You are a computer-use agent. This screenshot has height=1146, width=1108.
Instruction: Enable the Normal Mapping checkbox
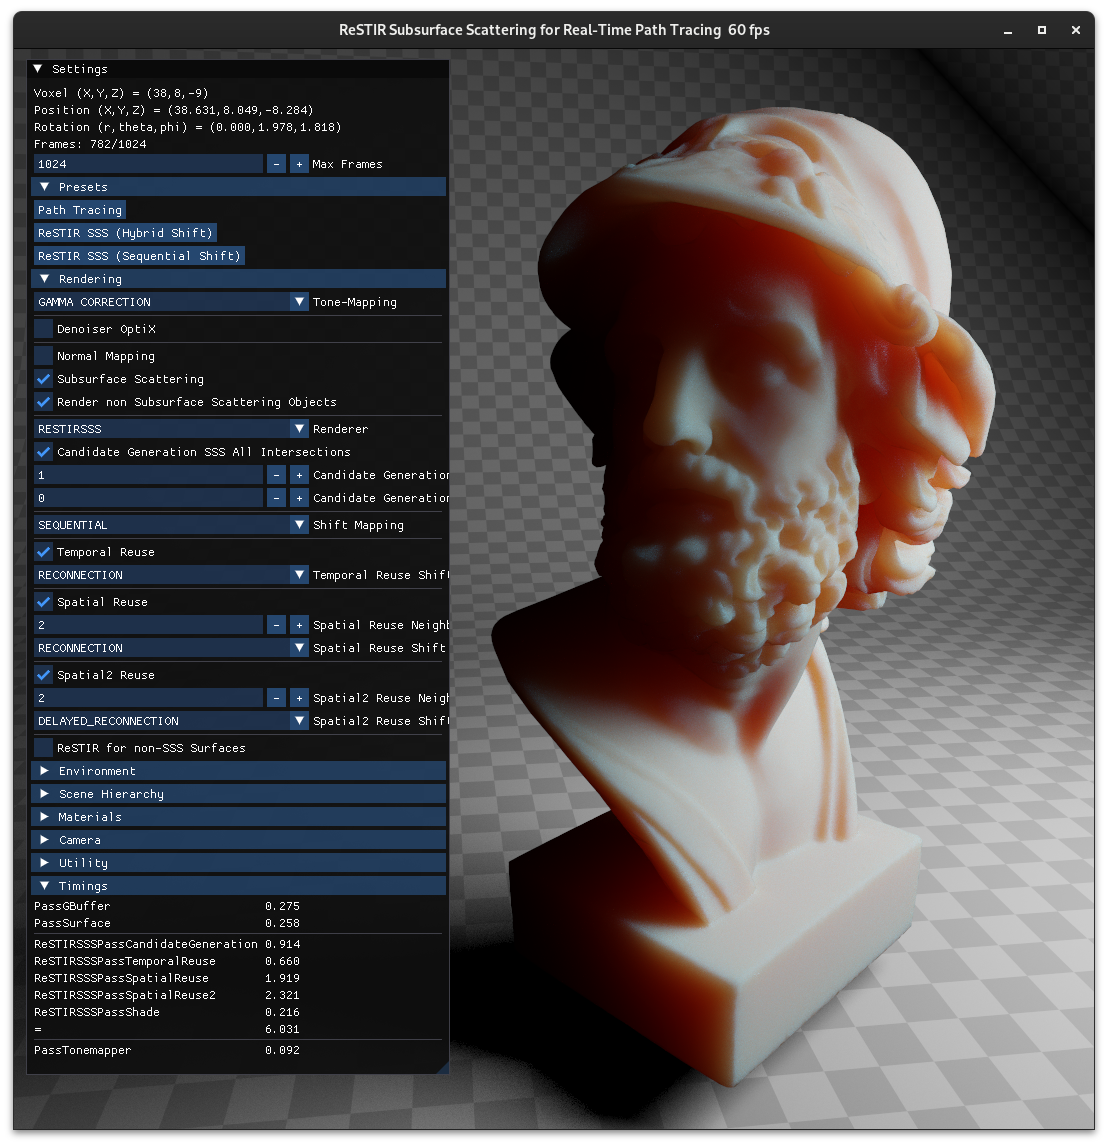44,356
